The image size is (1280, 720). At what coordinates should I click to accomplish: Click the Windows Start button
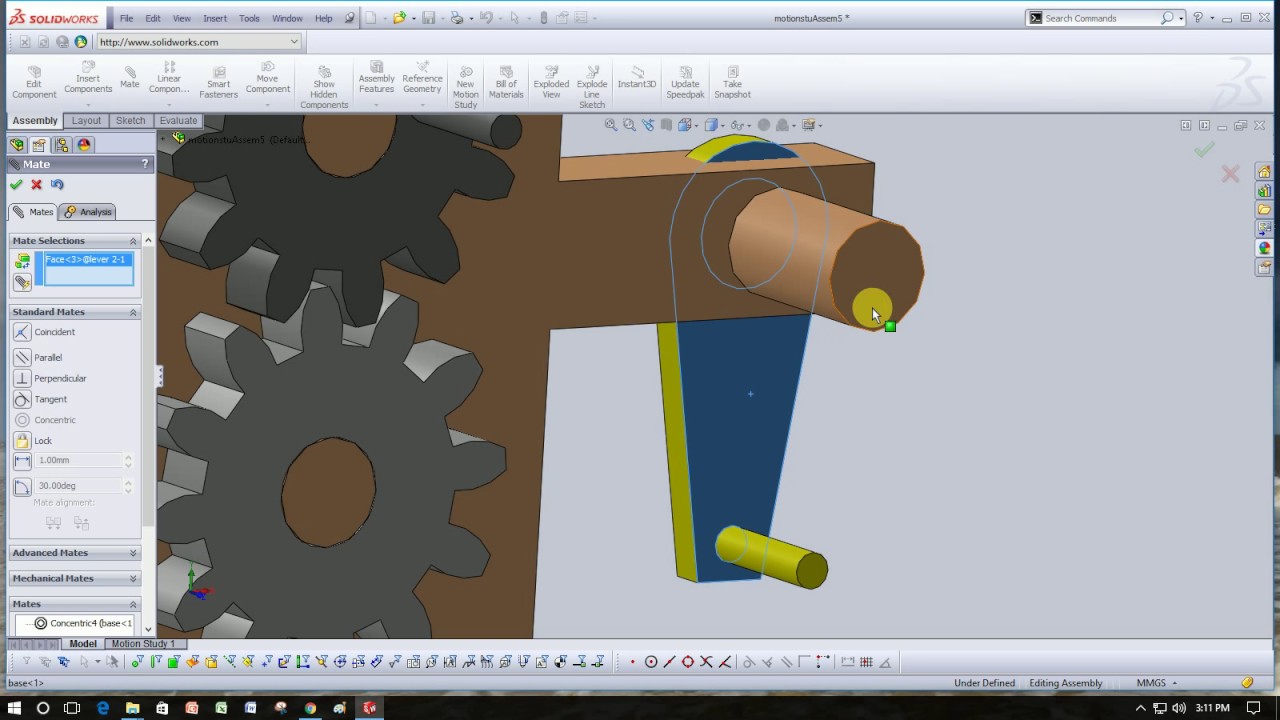click(14, 708)
